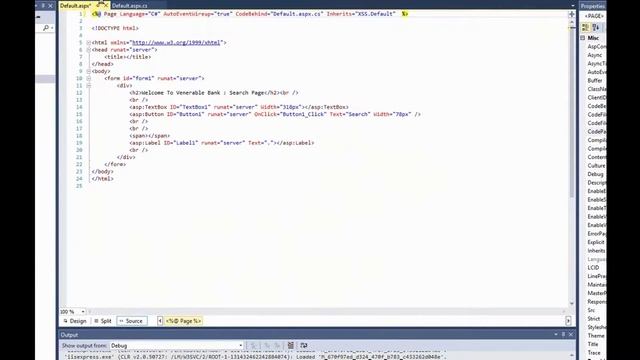Click the Categorized icon in Properties
The height and width of the screenshot is (360, 640).
pyautogui.click(x=586, y=27)
